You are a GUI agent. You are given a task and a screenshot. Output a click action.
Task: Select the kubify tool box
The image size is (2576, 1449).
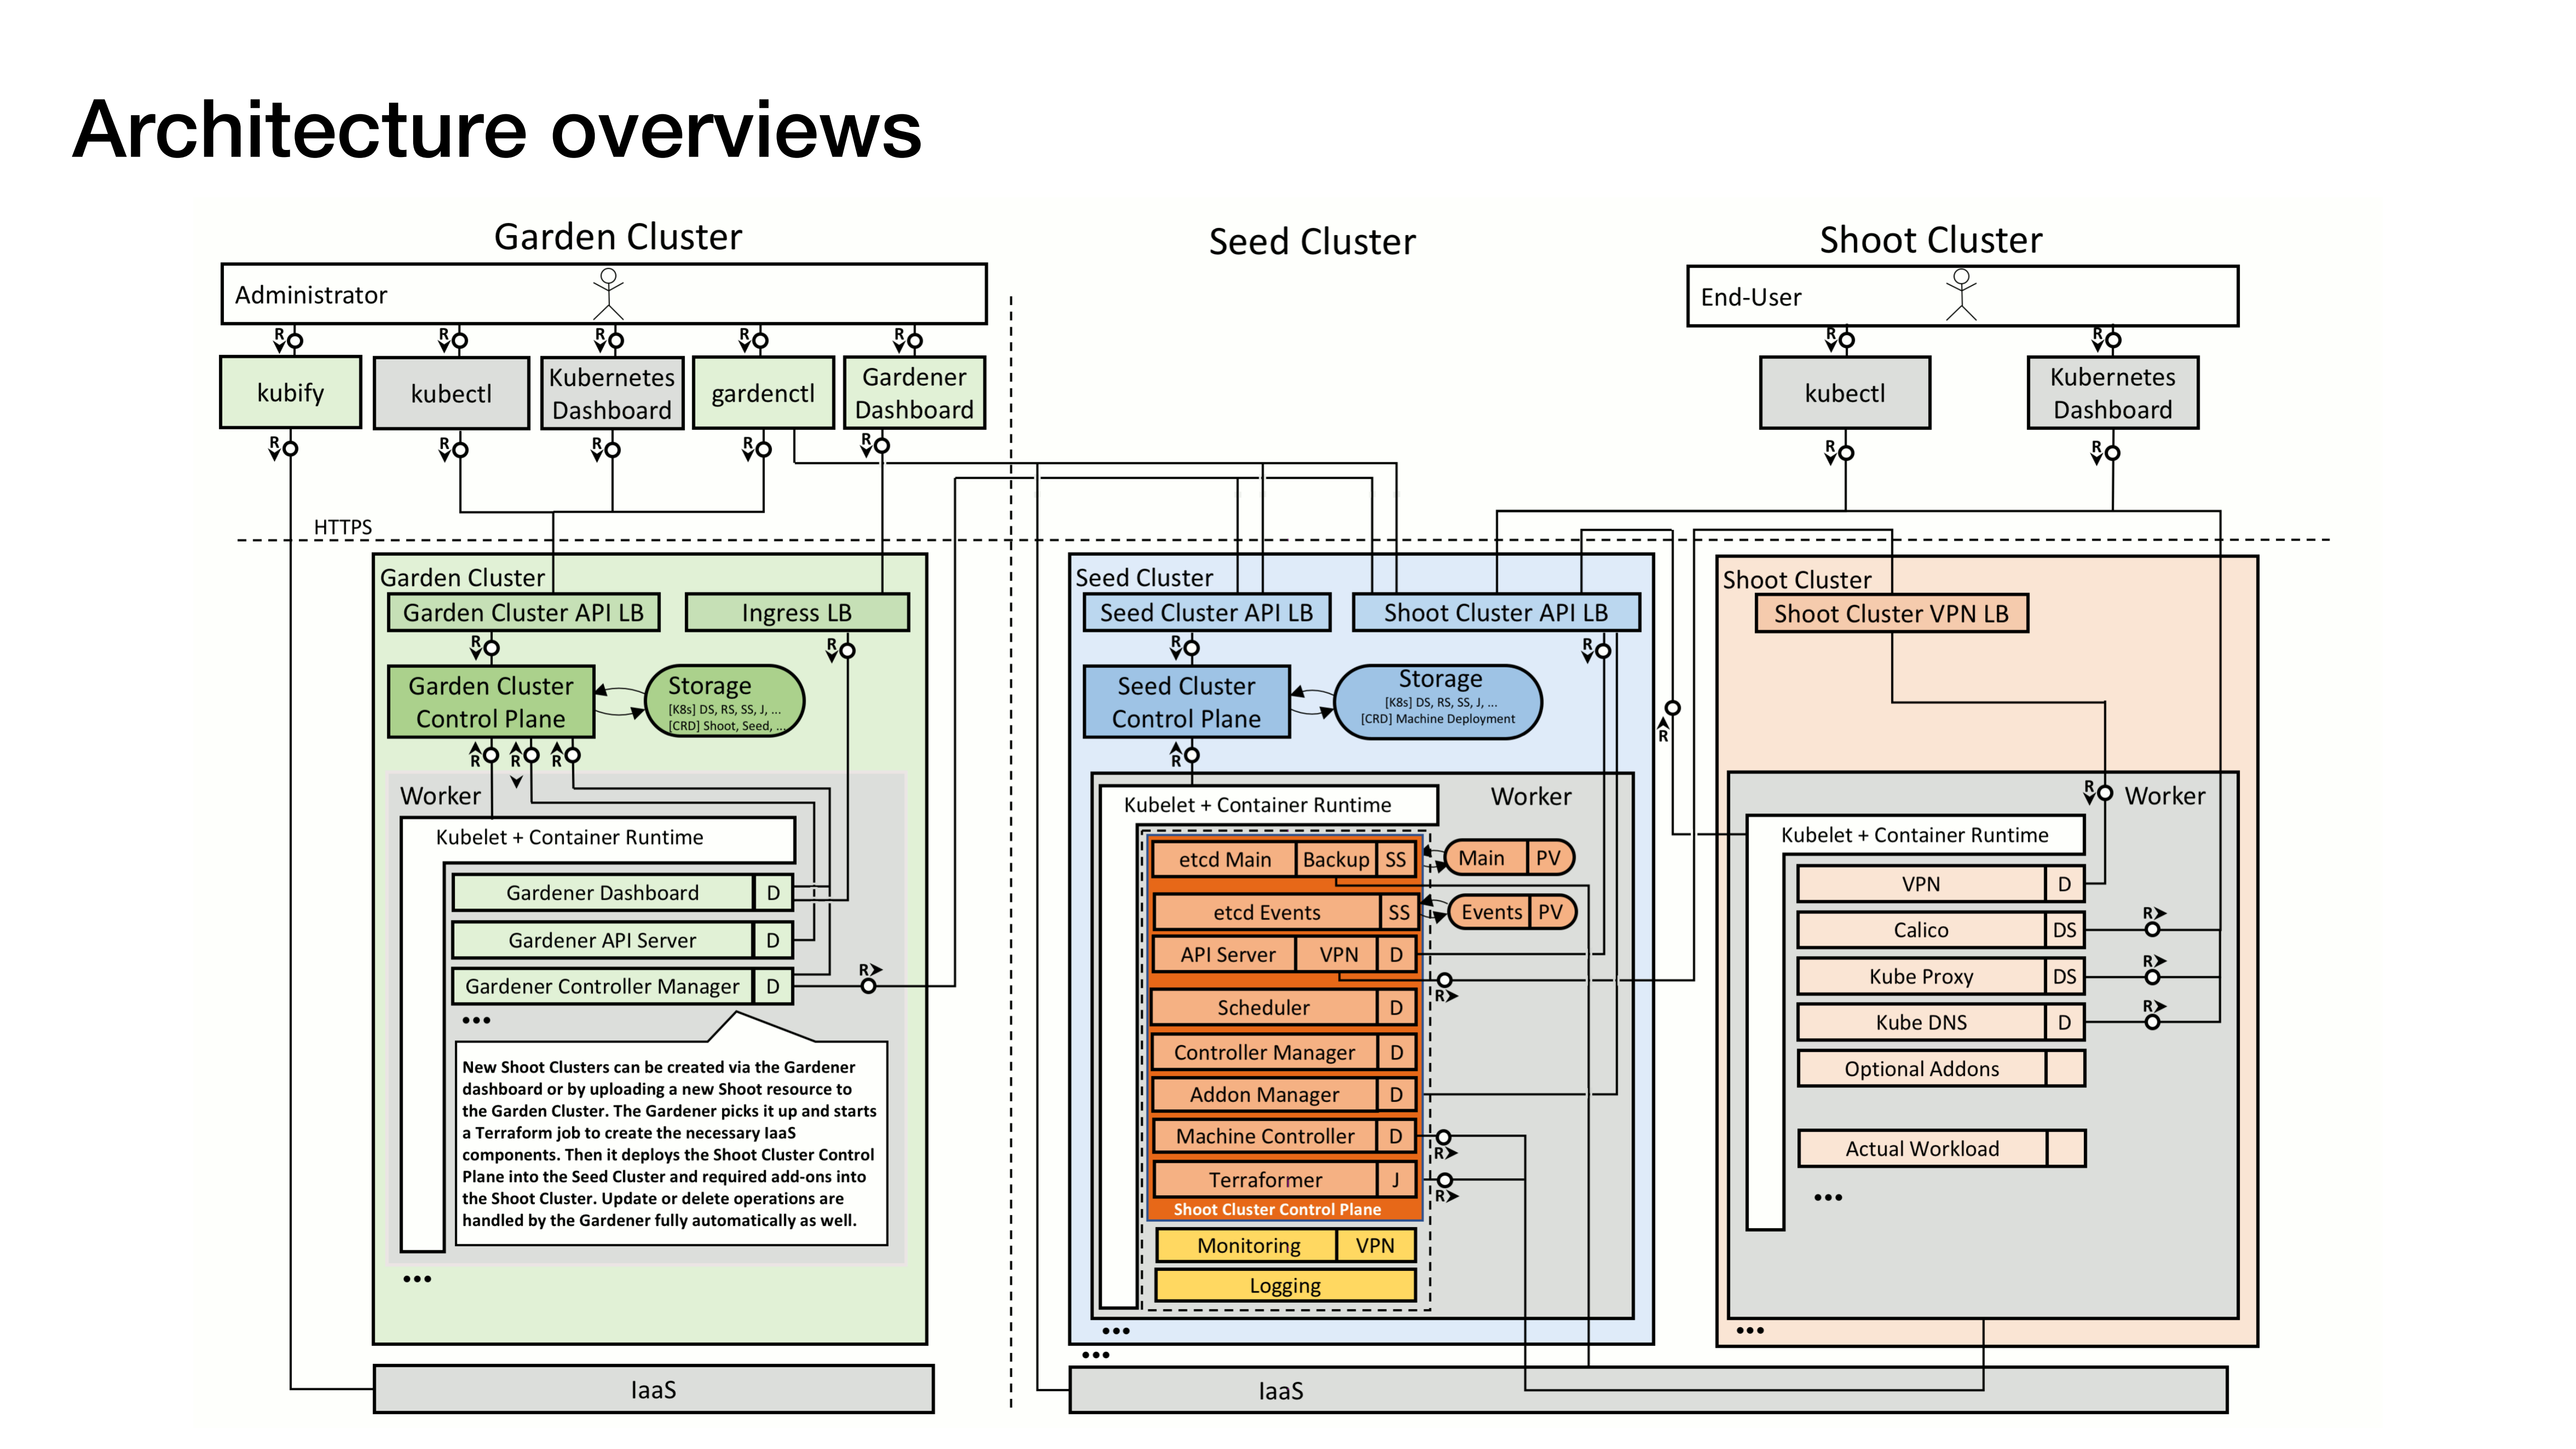coord(290,392)
